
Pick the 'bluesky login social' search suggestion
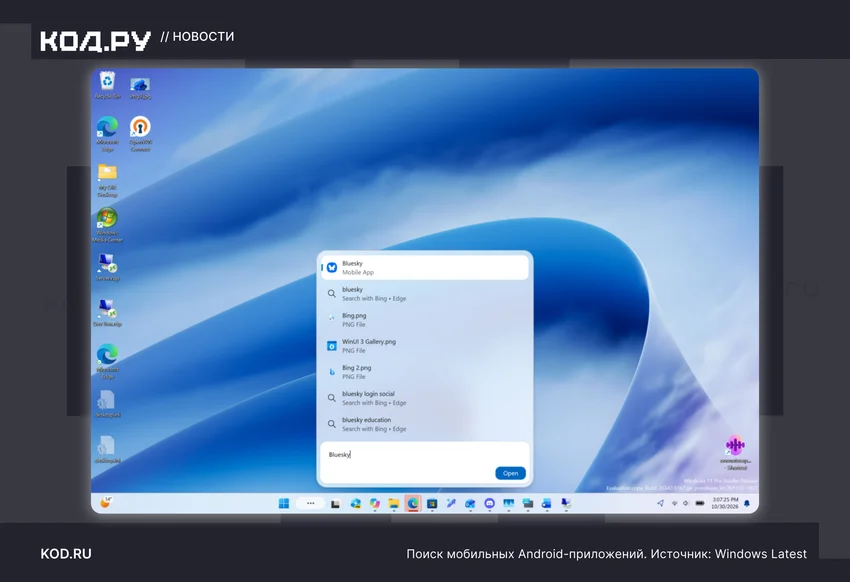(x=424, y=398)
